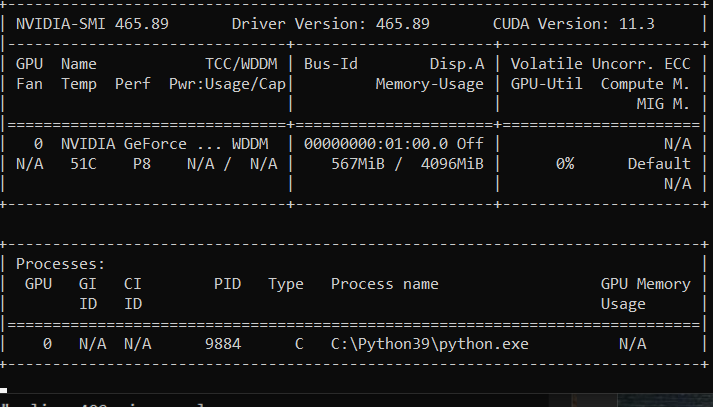This screenshot has height=407, width=713.
Task: Click the Memory-Usage column header
Action: click(429, 84)
